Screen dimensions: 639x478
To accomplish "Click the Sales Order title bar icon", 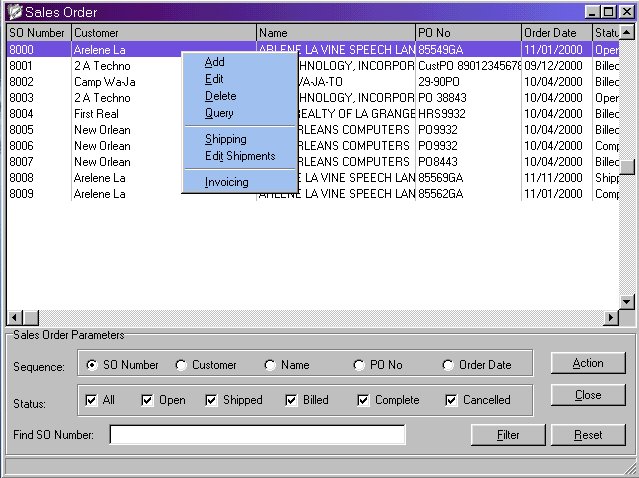I will pos(14,11).
